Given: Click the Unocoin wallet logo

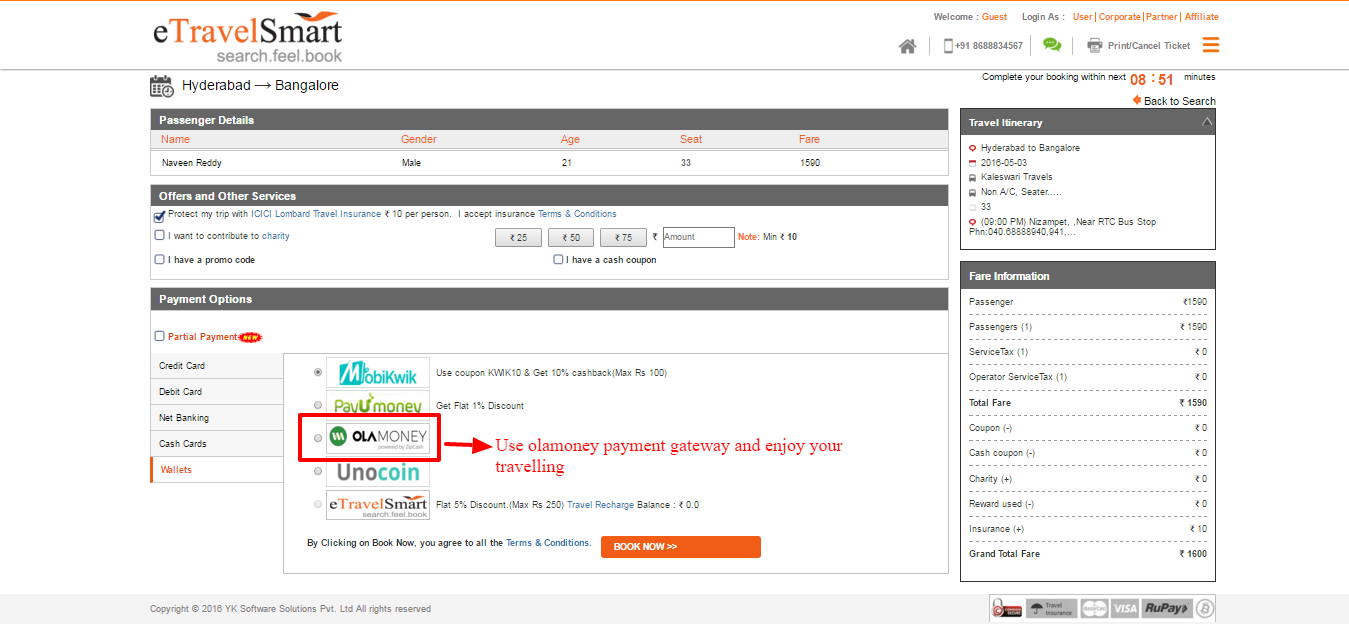Looking at the screenshot, I should [x=377, y=470].
